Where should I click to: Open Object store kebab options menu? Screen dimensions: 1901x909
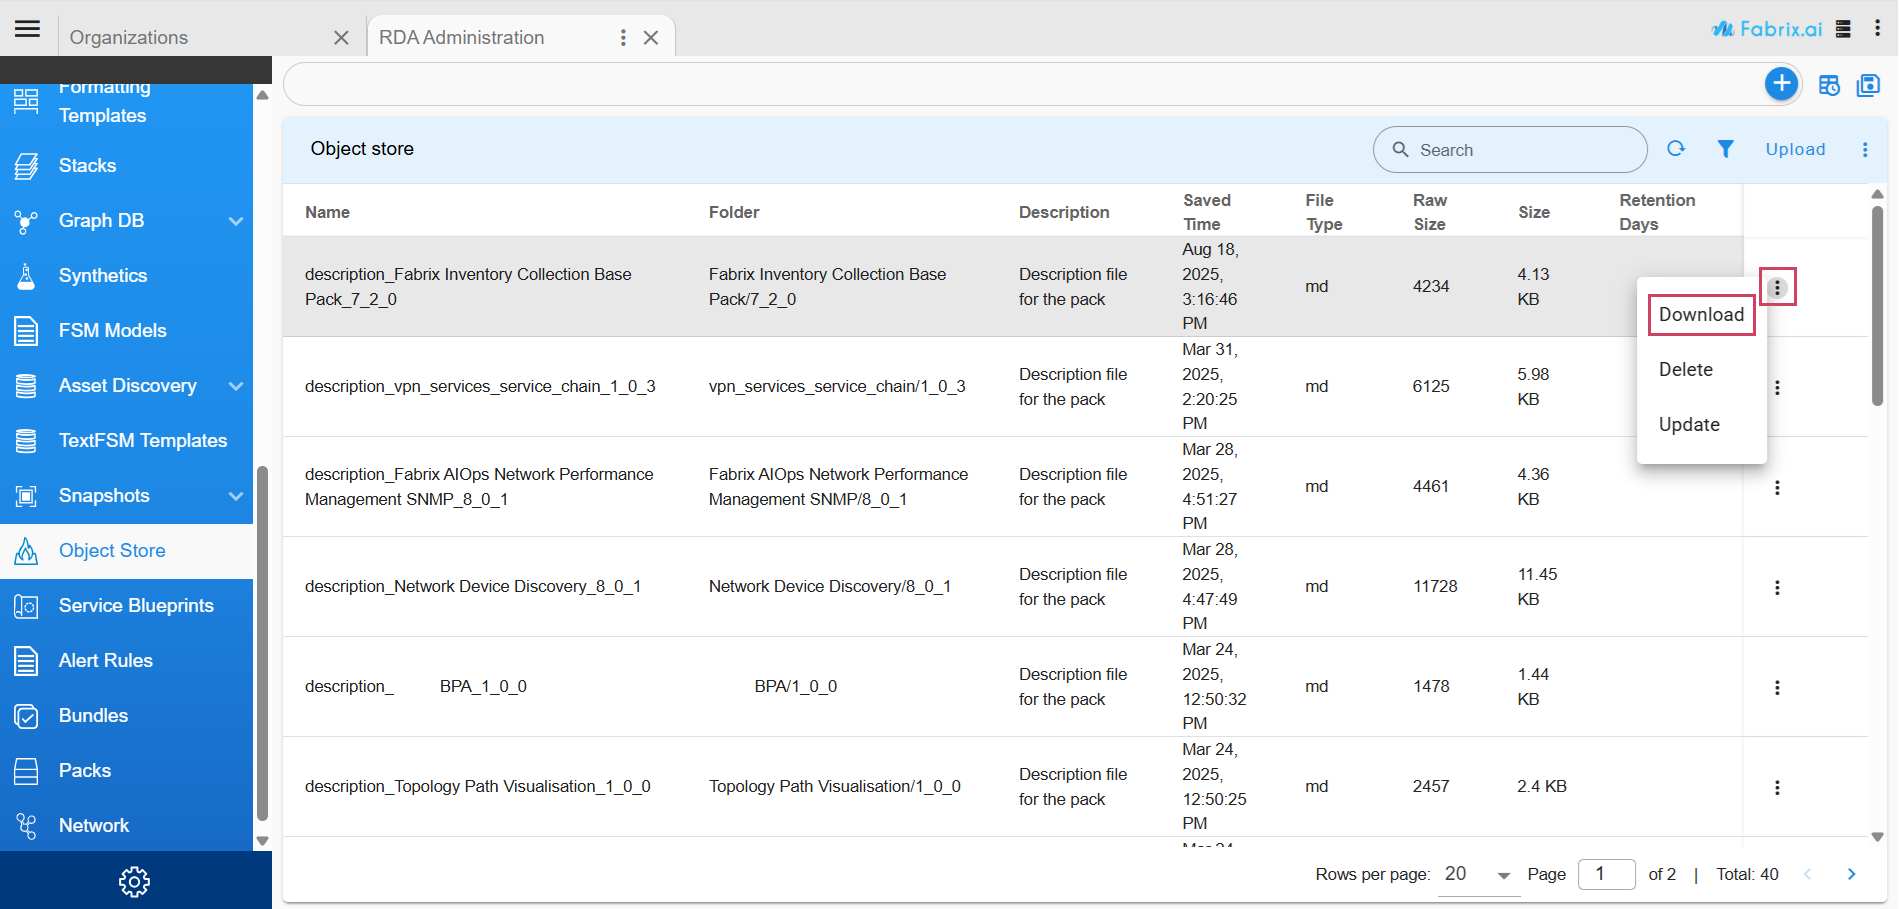[1865, 149]
